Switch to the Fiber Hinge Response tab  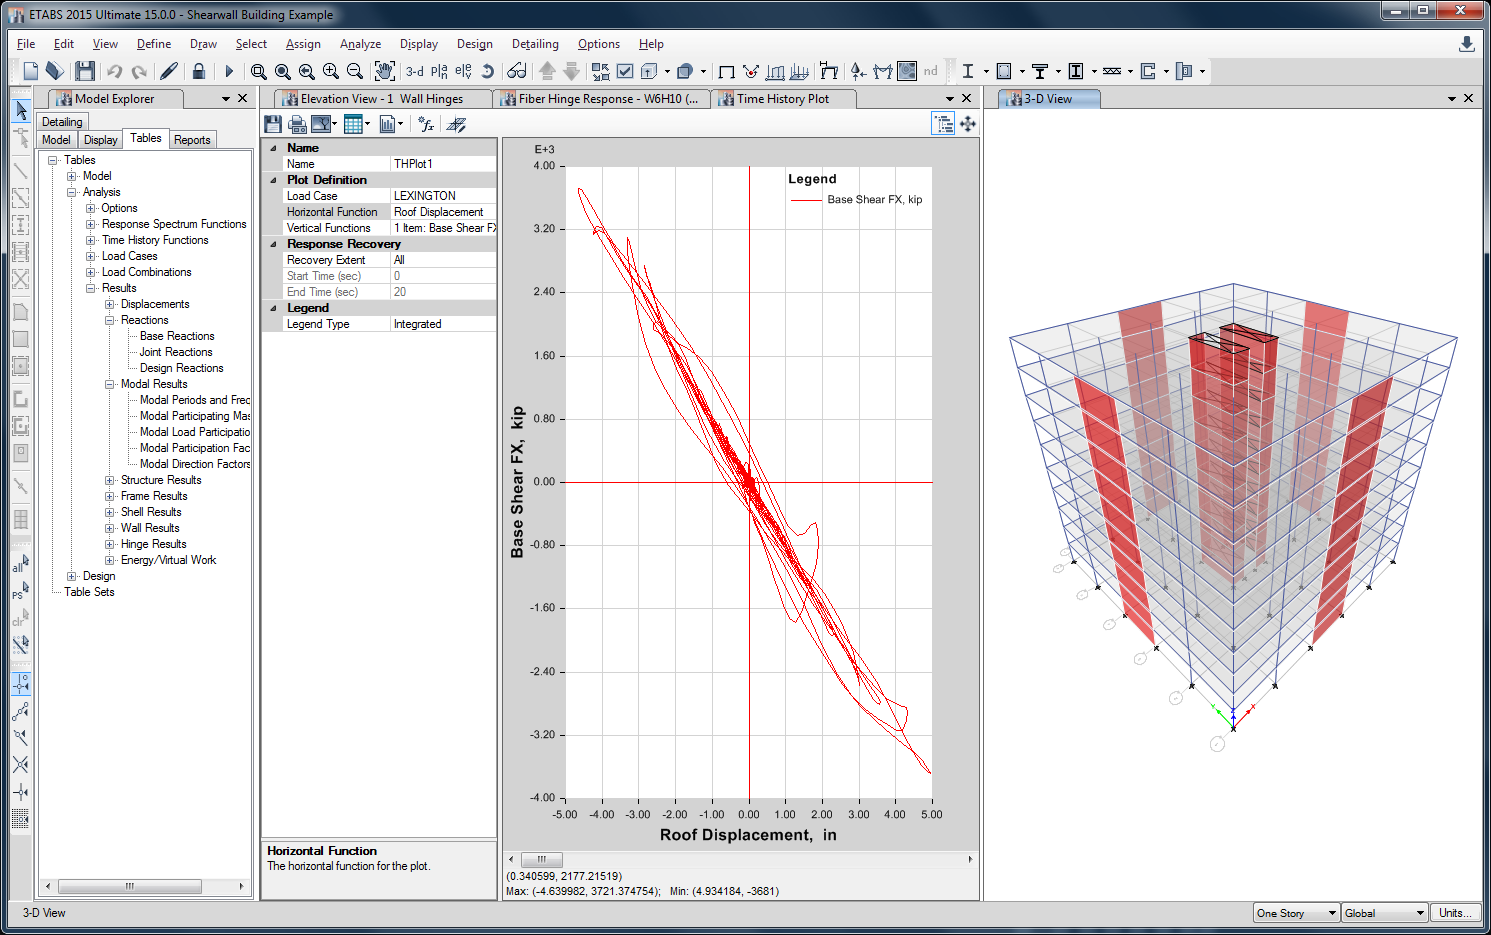602,99
